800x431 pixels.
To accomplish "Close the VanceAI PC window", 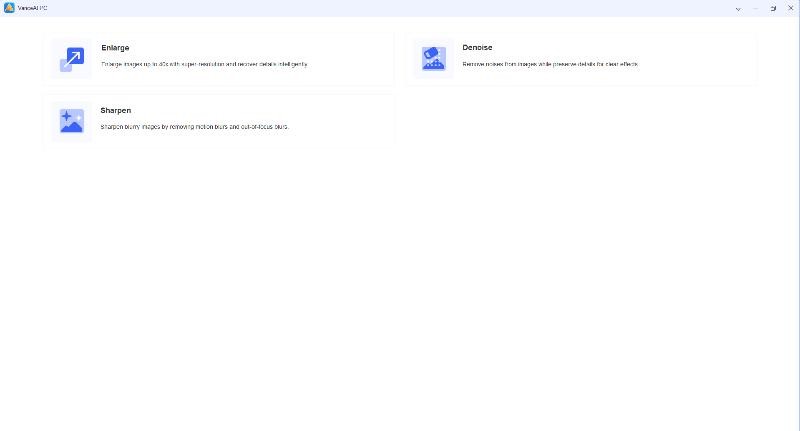I will click(791, 8).
